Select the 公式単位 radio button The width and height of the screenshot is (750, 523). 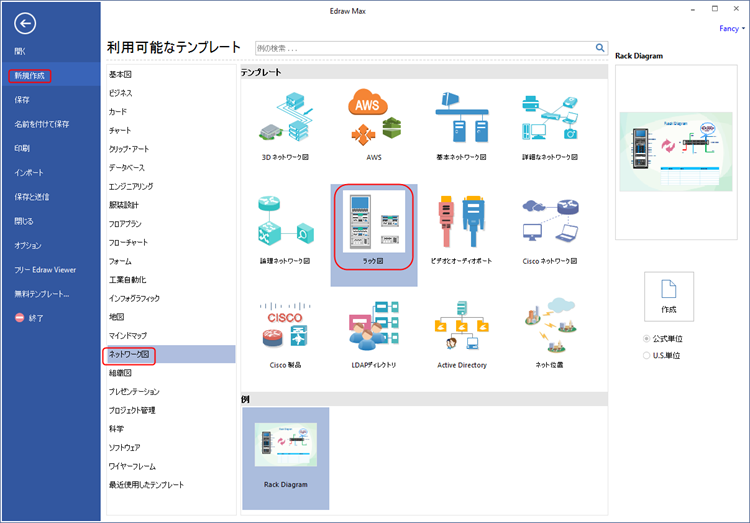tap(647, 339)
